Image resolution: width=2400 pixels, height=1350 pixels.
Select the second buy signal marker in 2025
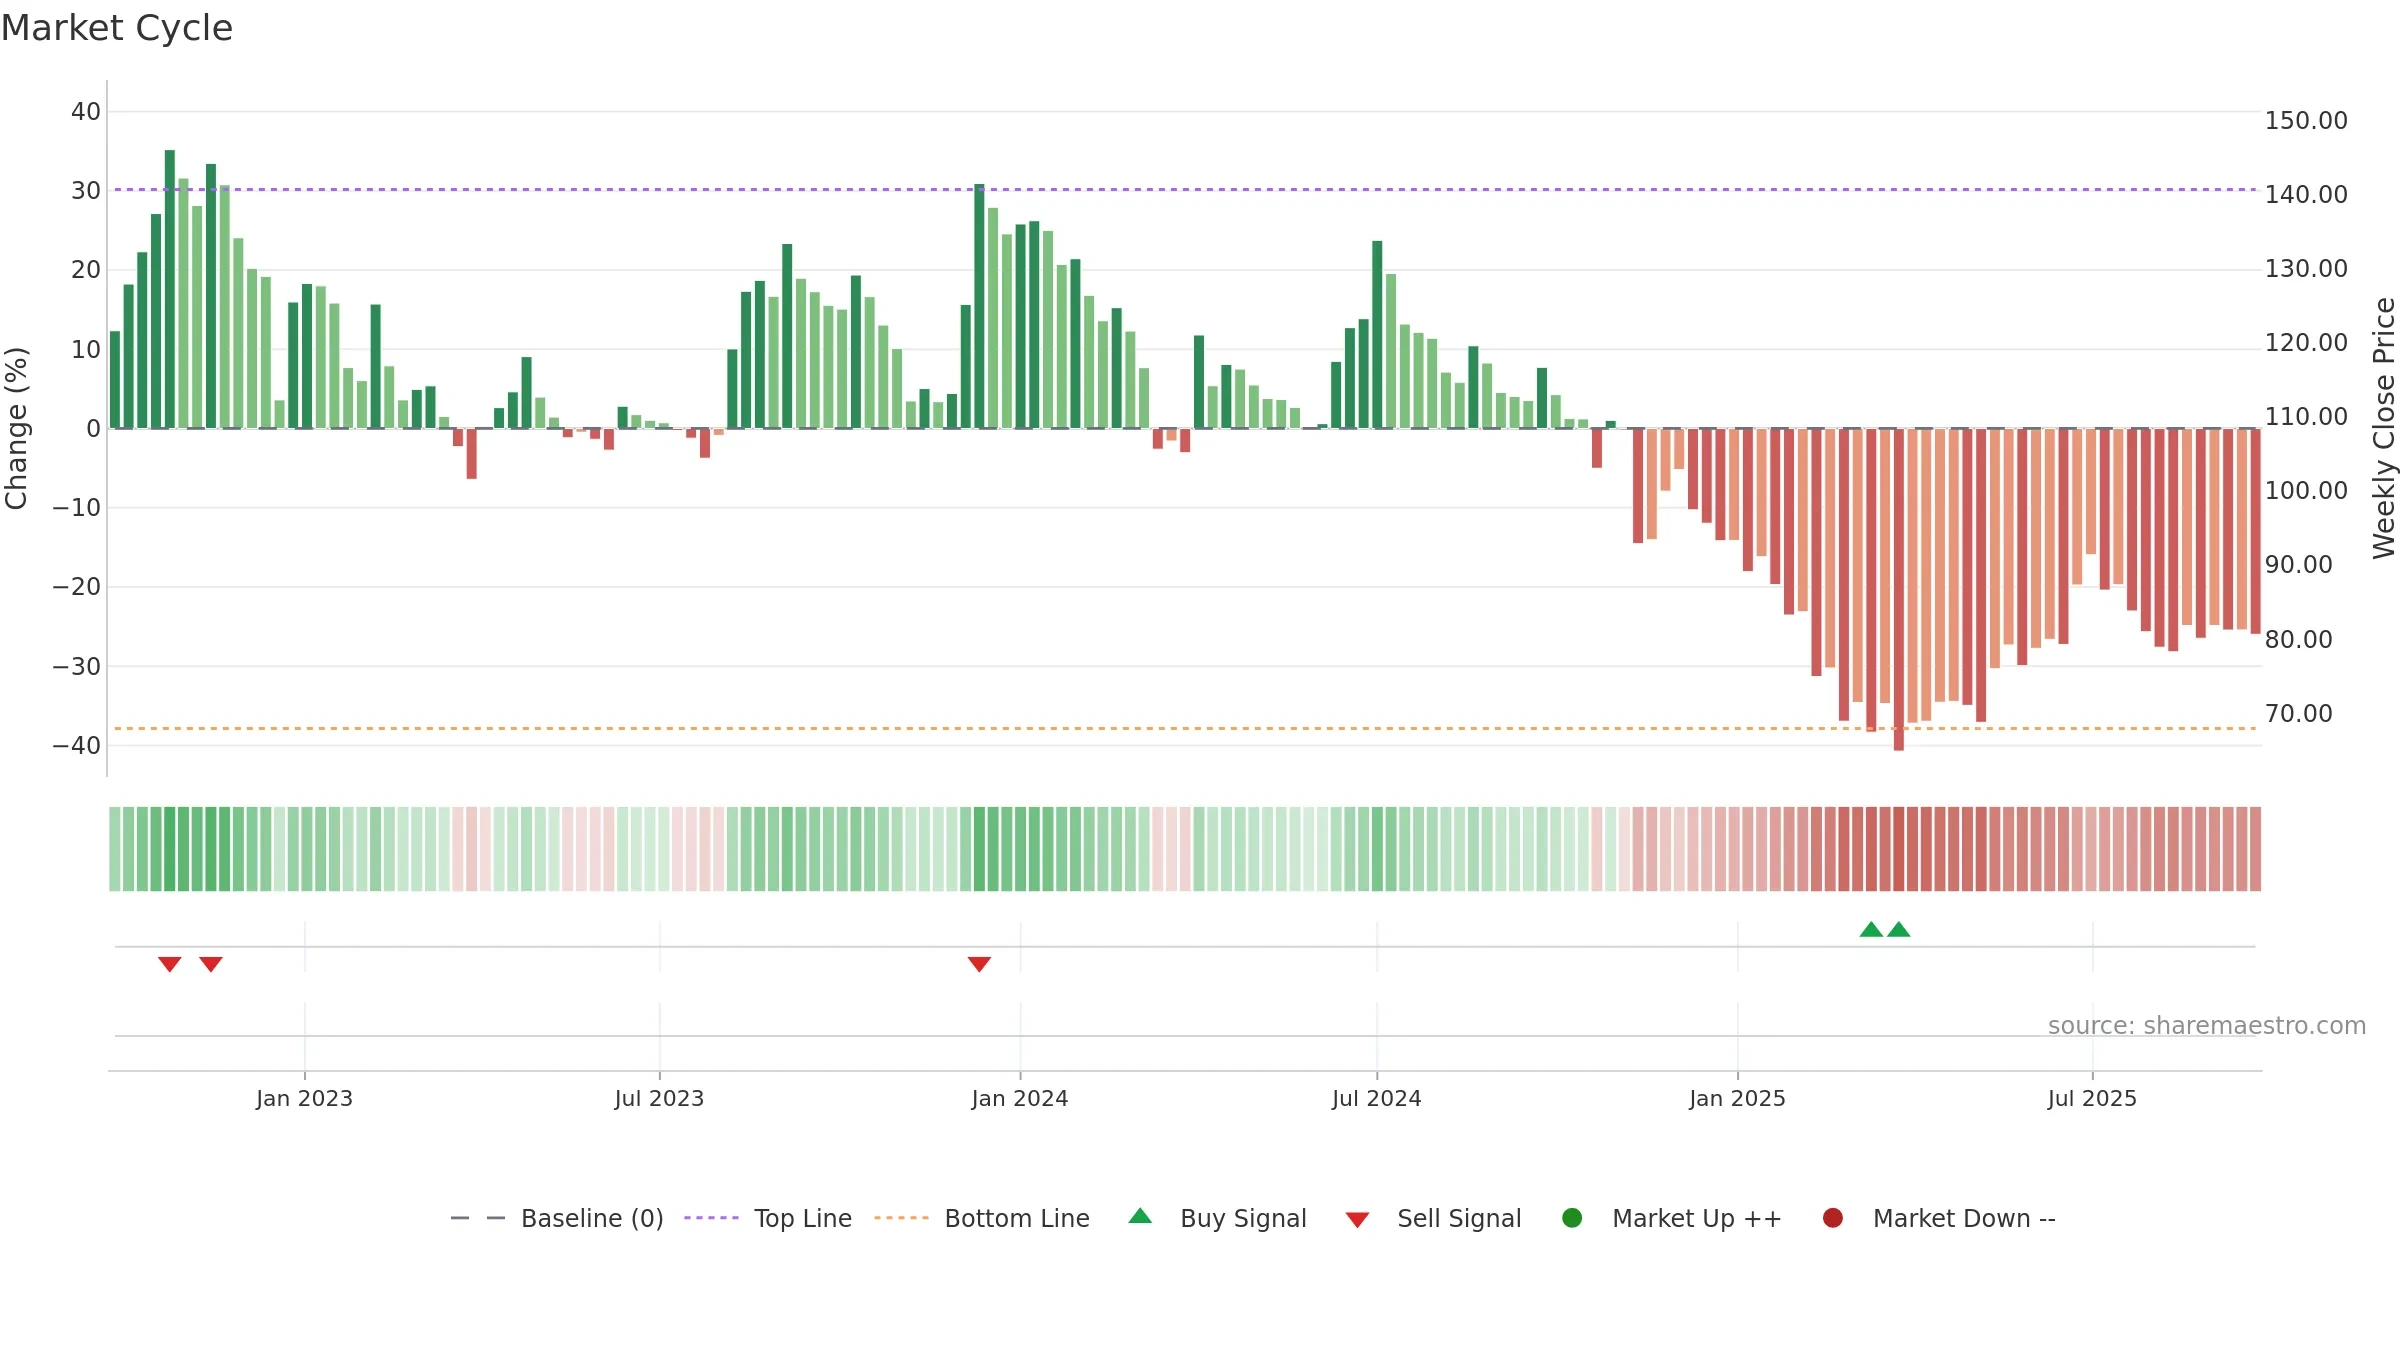point(1899,929)
